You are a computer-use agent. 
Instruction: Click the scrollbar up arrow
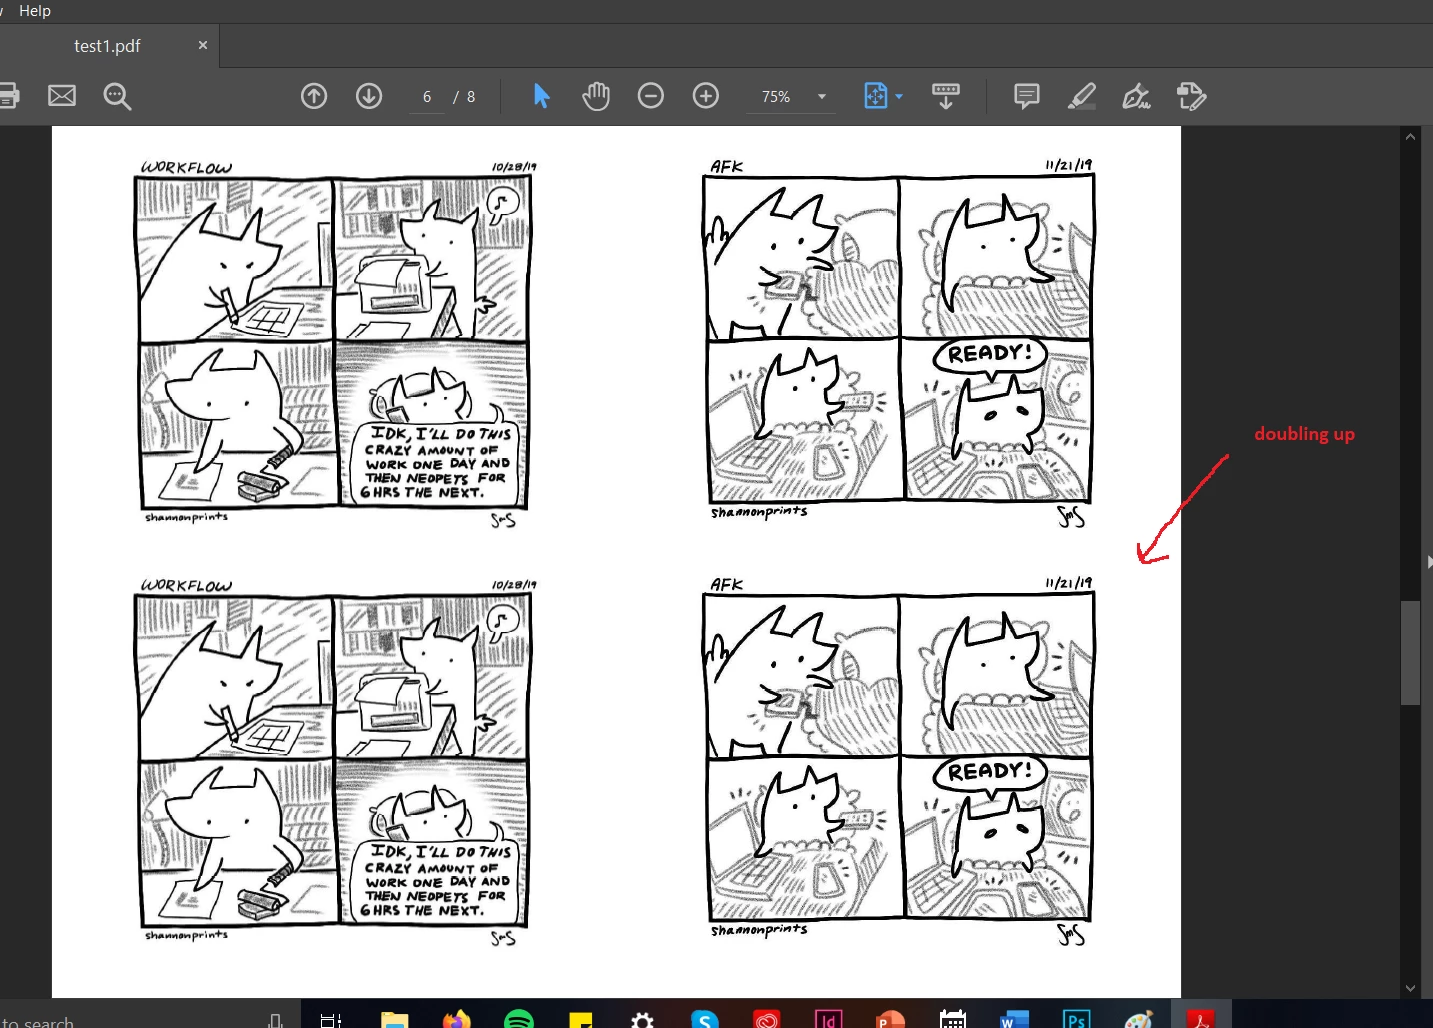click(x=1410, y=136)
